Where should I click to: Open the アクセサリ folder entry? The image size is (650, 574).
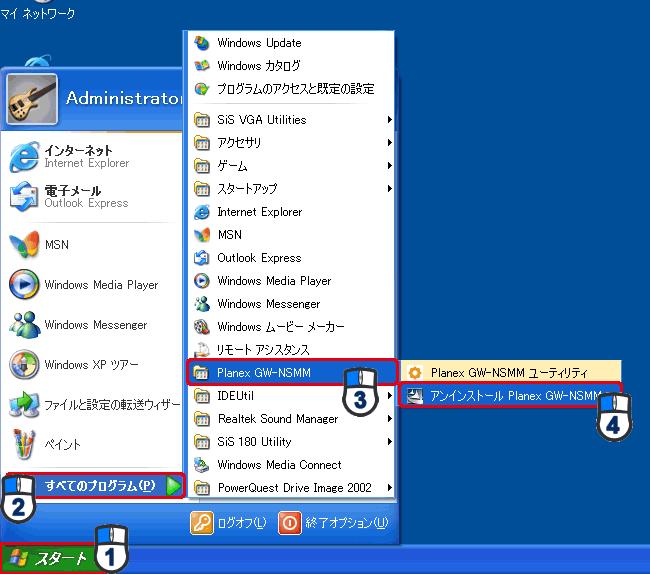click(291, 143)
